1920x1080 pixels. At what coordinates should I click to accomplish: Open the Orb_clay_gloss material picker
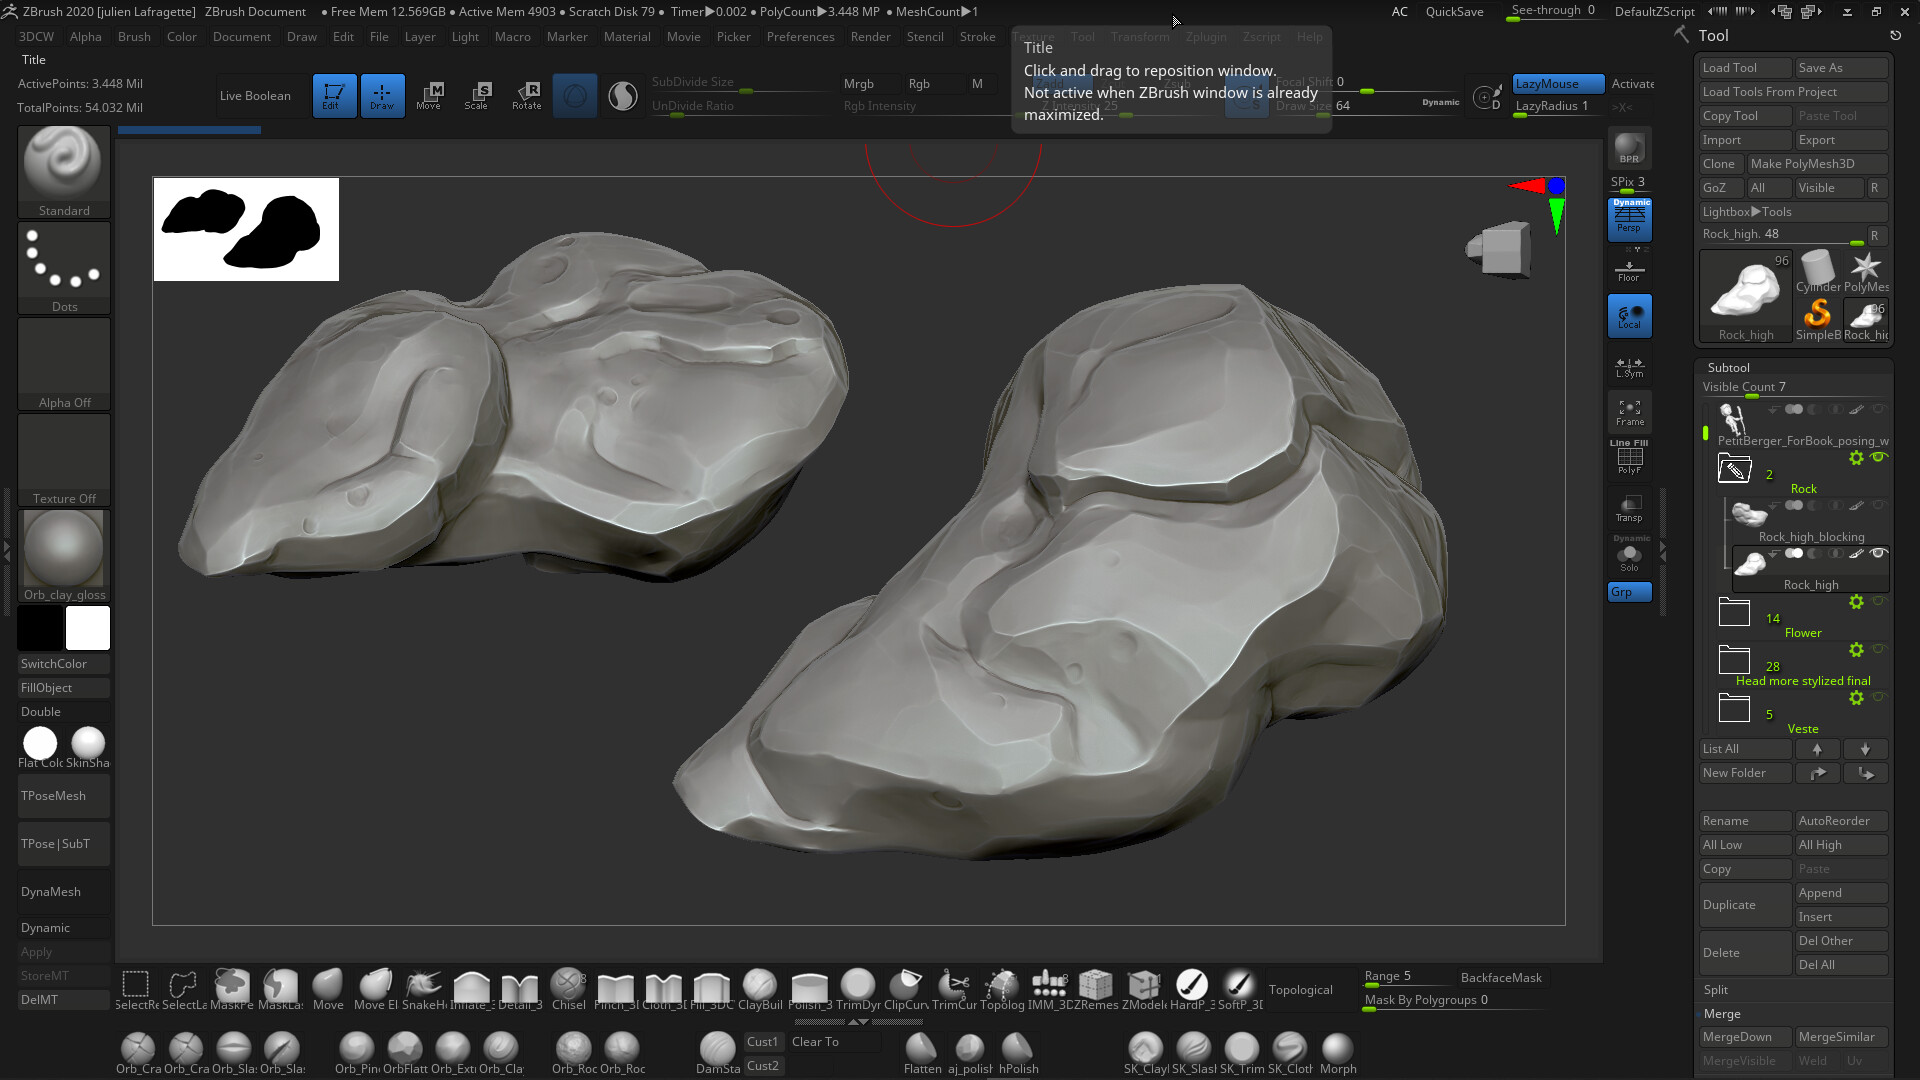(x=64, y=555)
